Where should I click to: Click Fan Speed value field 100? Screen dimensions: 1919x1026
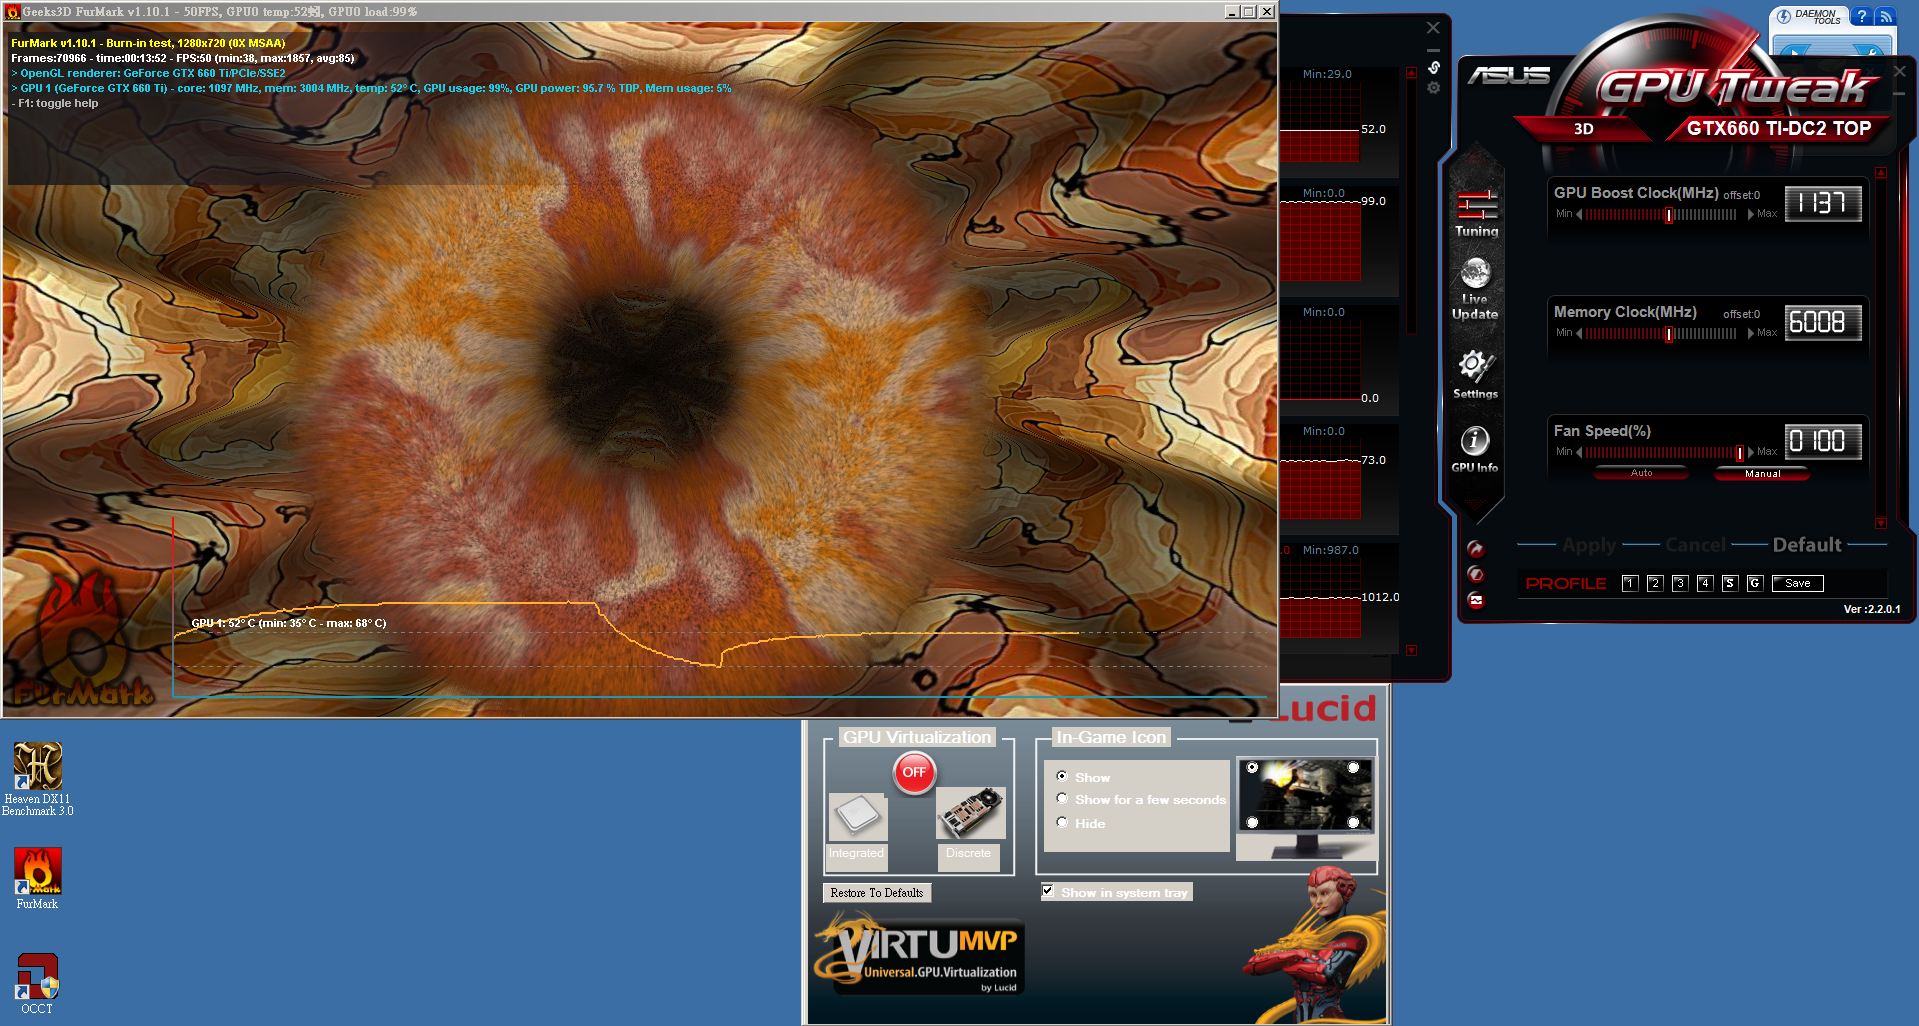pos(1822,442)
